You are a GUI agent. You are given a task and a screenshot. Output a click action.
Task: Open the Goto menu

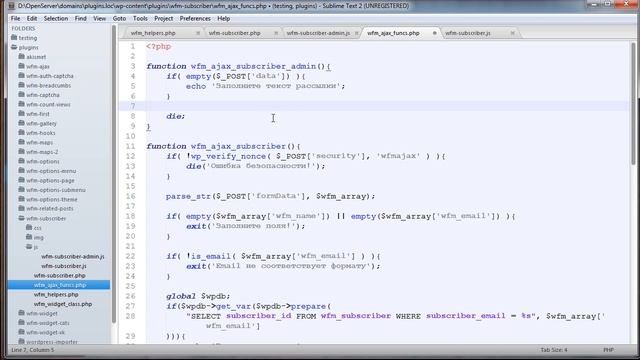pyautogui.click(x=119, y=18)
